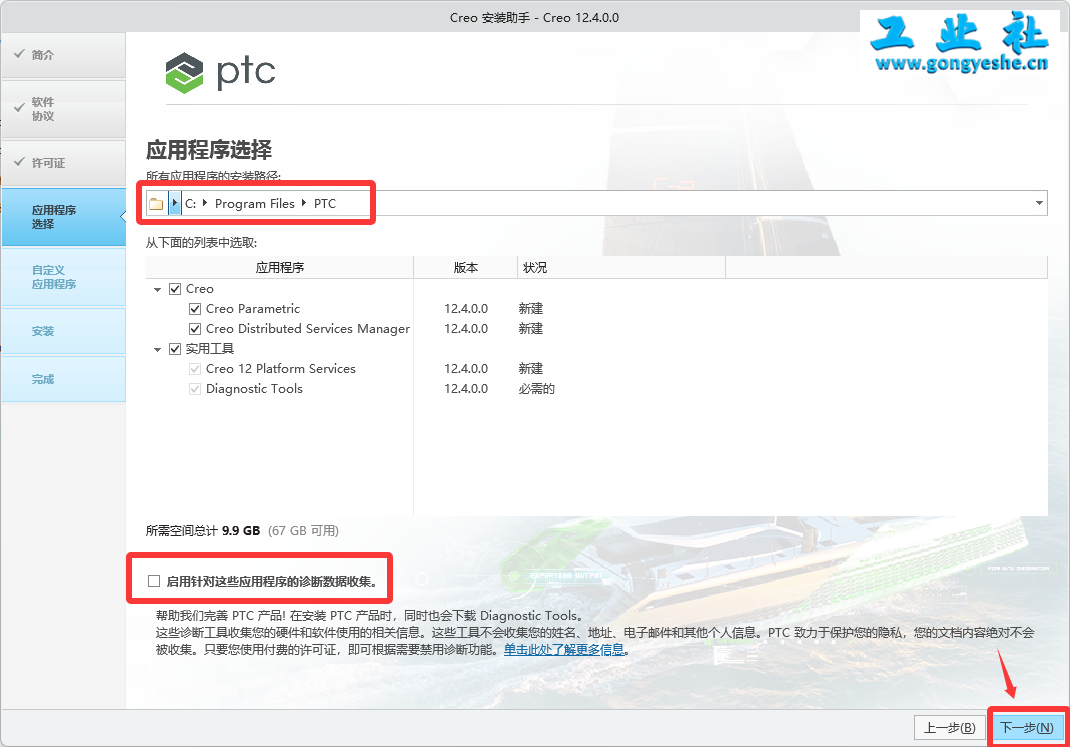Go to the 简介 step
Image resolution: width=1070 pixels, height=747 pixels.
click(x=63, y=55)
